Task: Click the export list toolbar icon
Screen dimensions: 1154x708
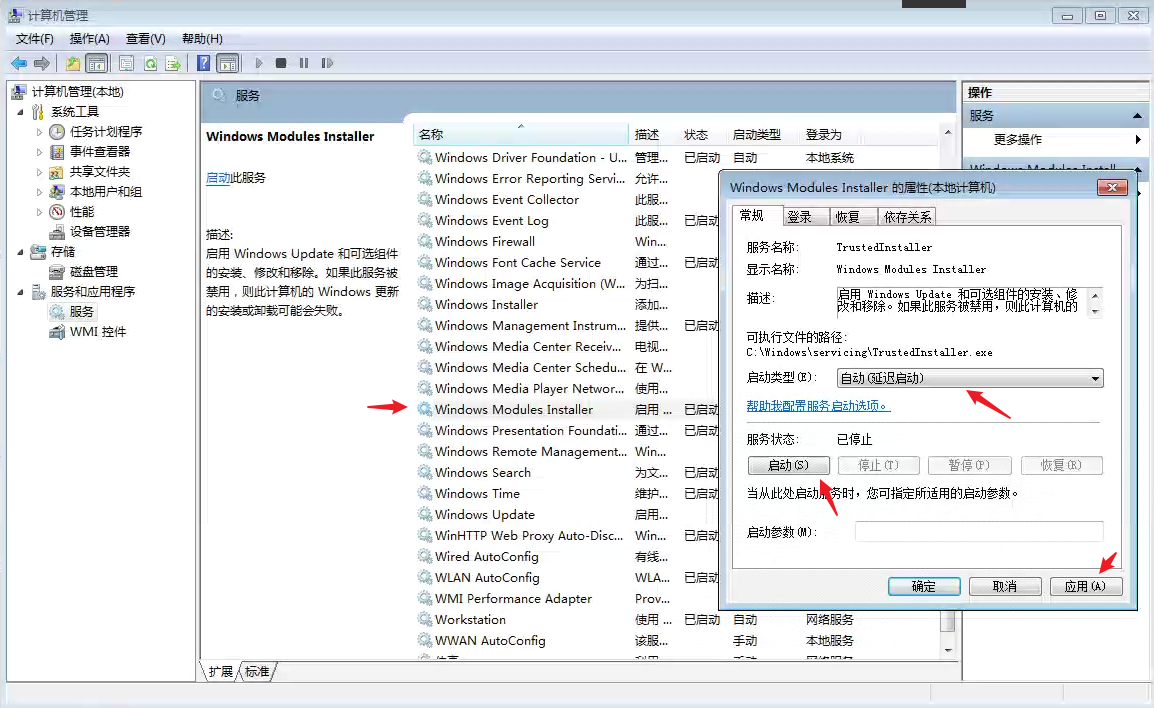Action: pyautogui.click(x=173, y=63)
